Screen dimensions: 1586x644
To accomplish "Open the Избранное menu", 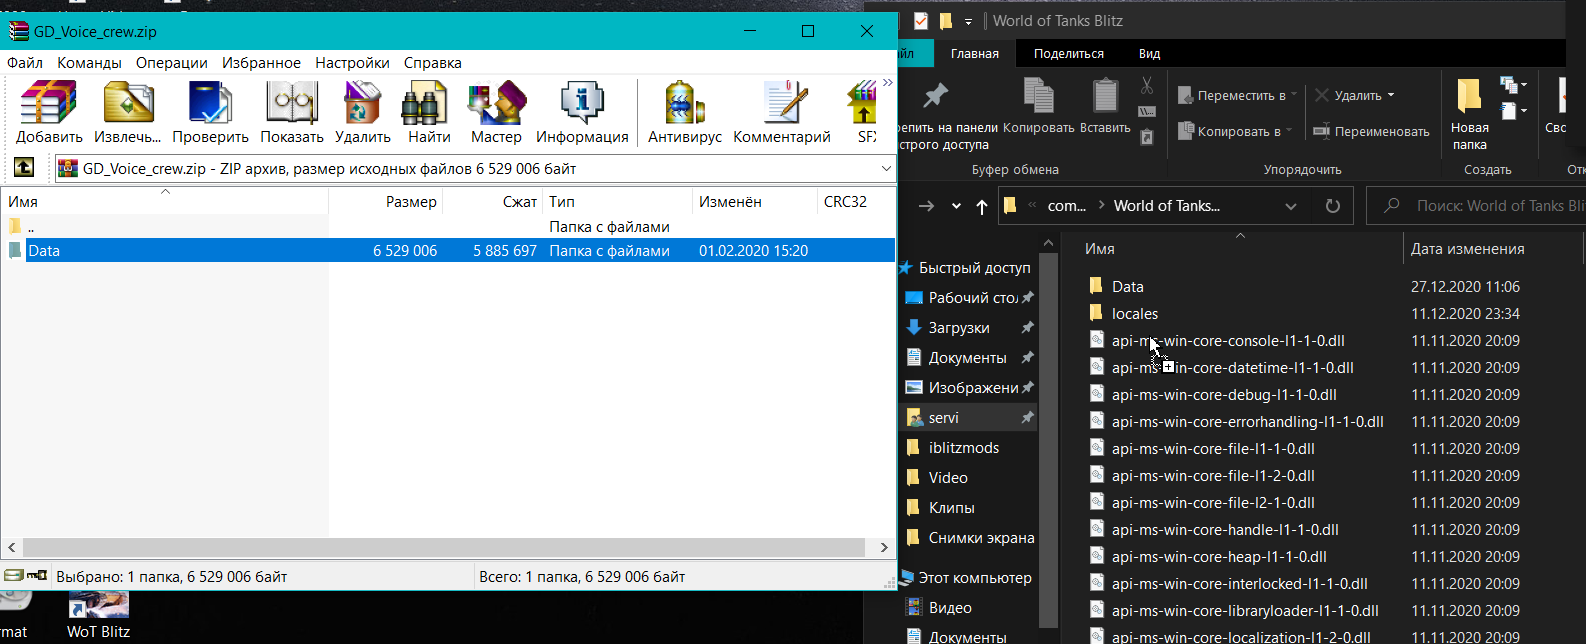I will click(x=261, y=62).
